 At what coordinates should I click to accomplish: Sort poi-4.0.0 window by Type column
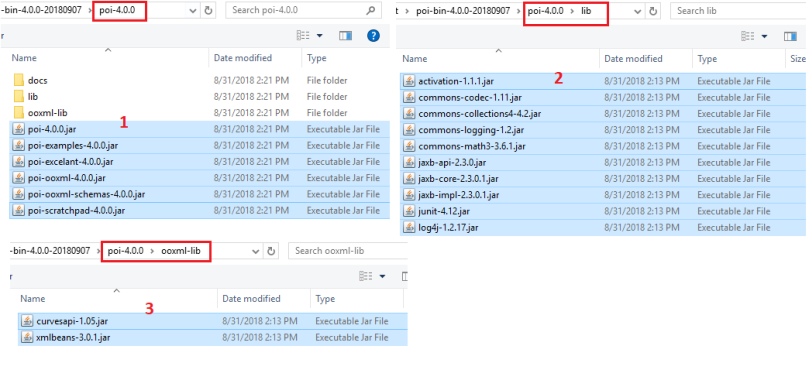pyautogui.click(x=316, y=58)
